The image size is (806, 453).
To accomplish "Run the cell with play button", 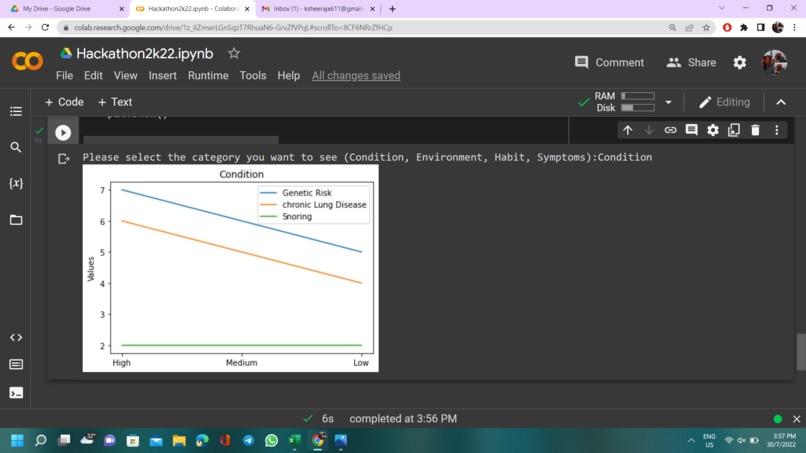I will [x=63, y=133].
